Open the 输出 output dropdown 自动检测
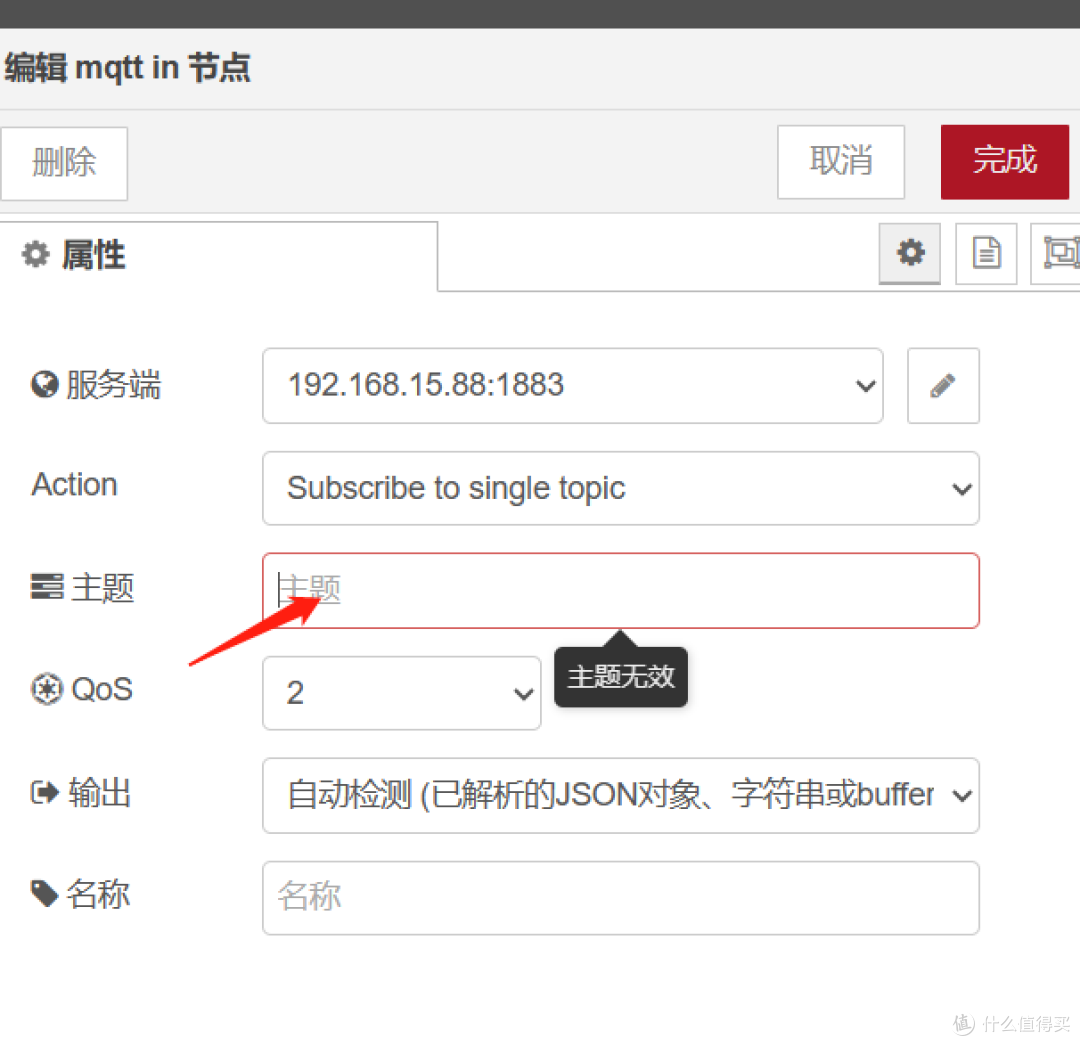Viewport: 1080px width, 1046px height. [x=621, y=795]
